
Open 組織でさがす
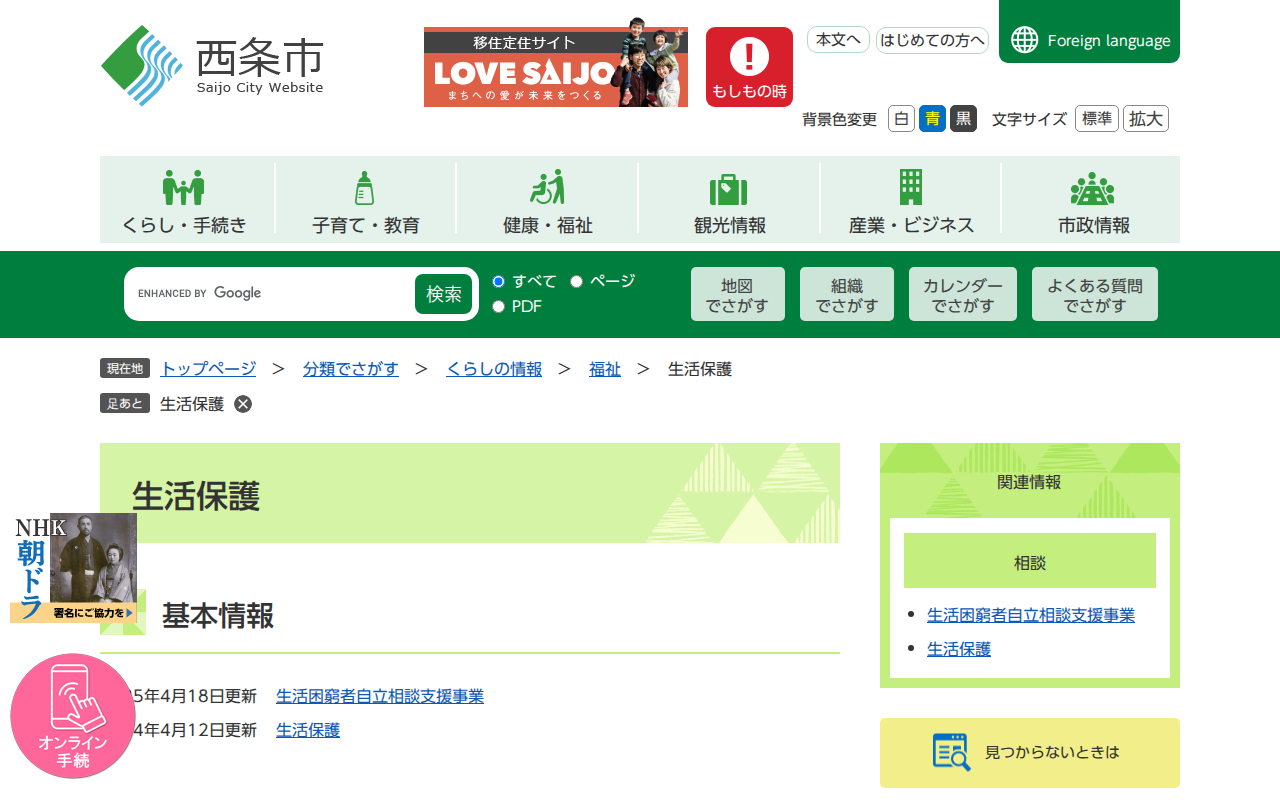point(847,294)
